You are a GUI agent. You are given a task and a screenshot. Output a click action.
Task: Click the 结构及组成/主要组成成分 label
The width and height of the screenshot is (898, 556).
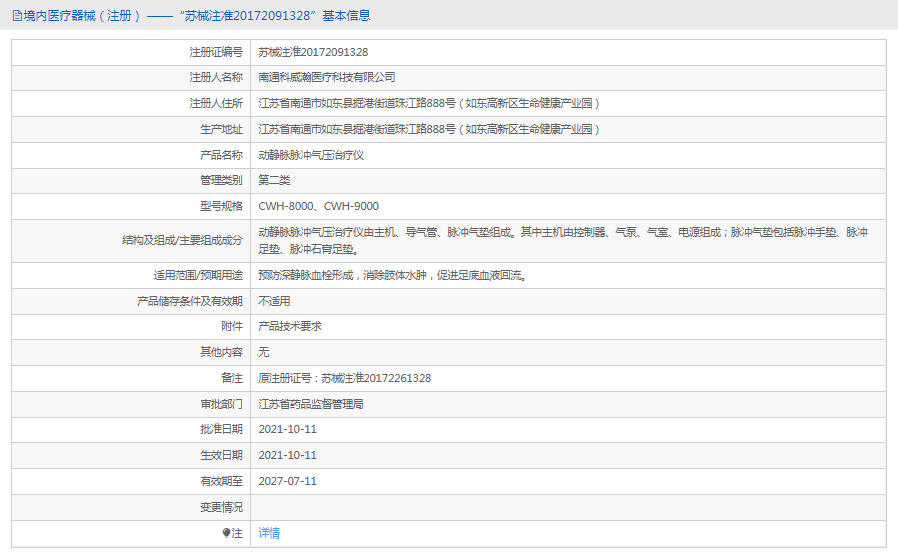pos(182,240)
